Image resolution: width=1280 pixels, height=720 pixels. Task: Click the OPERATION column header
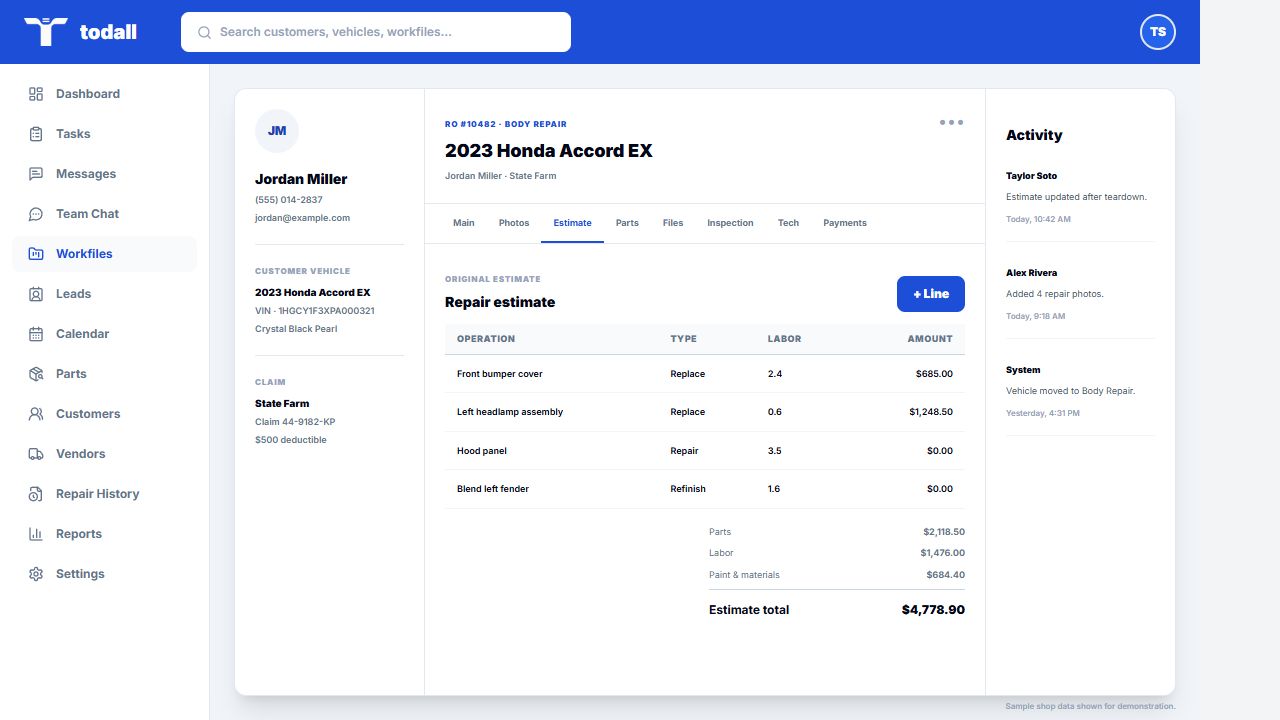point(486,339)
